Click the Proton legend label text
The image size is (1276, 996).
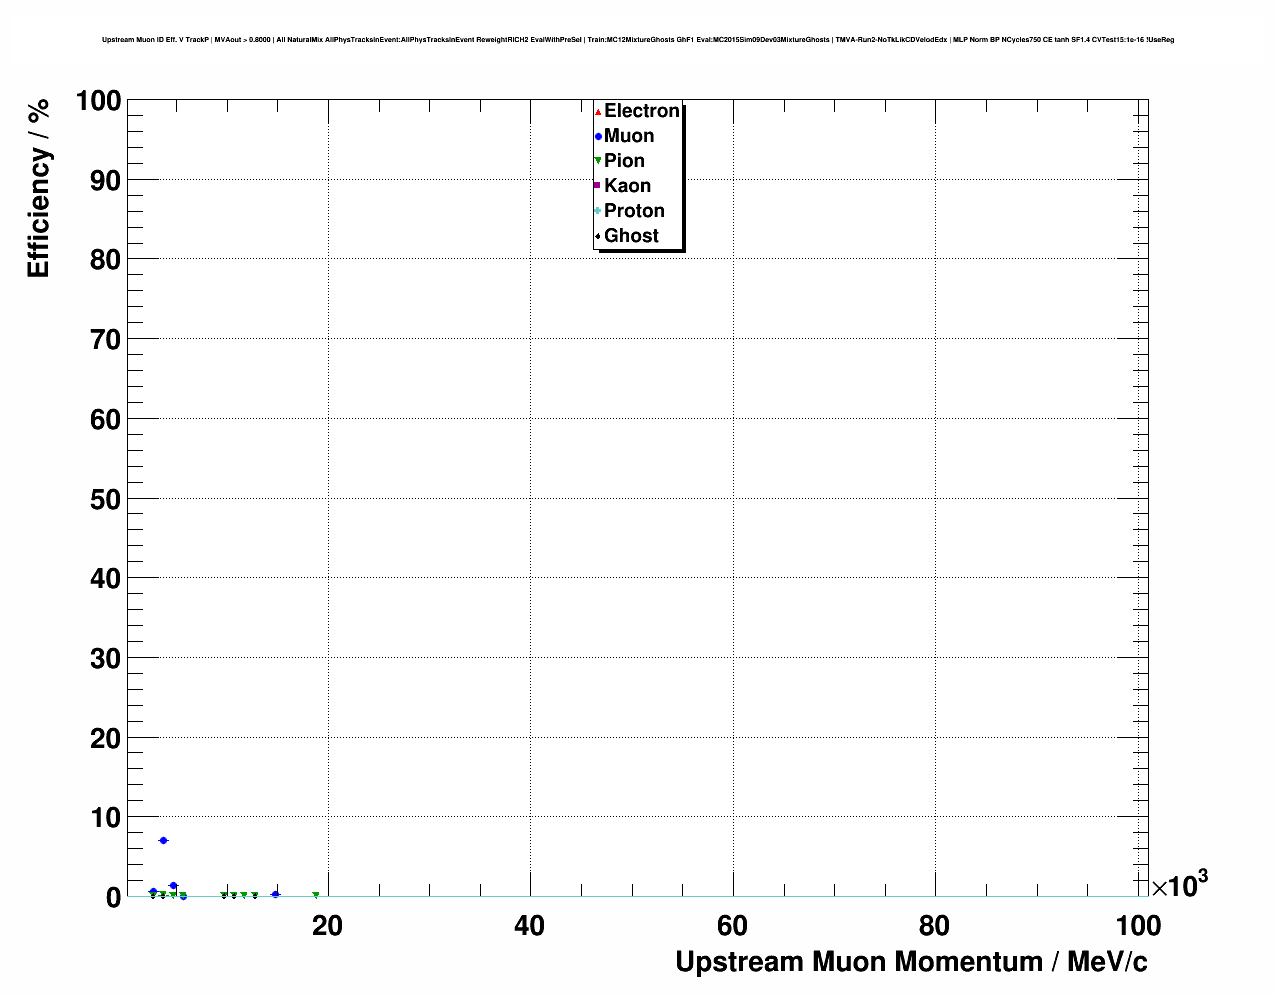point(634,211)
